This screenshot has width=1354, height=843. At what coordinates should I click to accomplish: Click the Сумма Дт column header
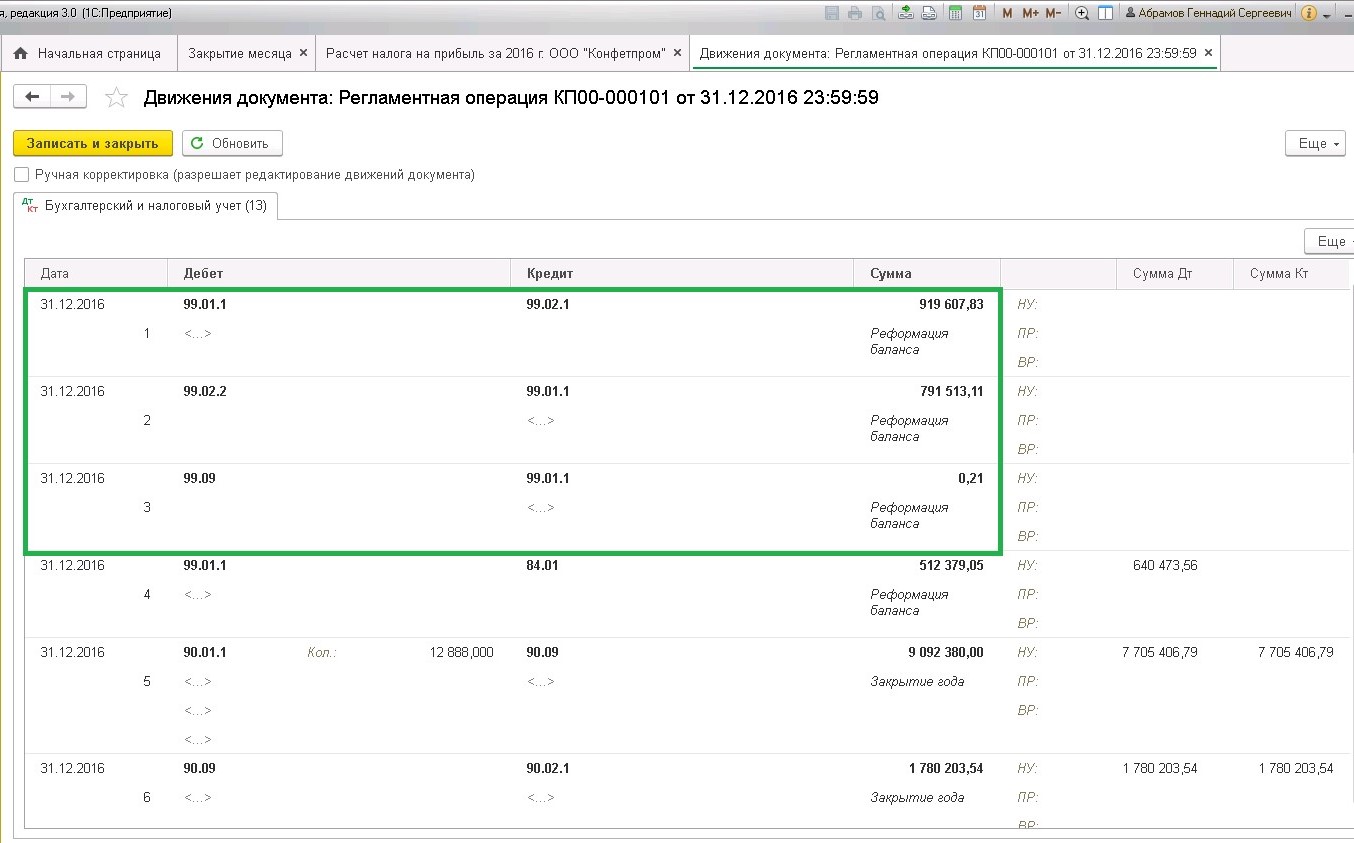point(1175,273)
